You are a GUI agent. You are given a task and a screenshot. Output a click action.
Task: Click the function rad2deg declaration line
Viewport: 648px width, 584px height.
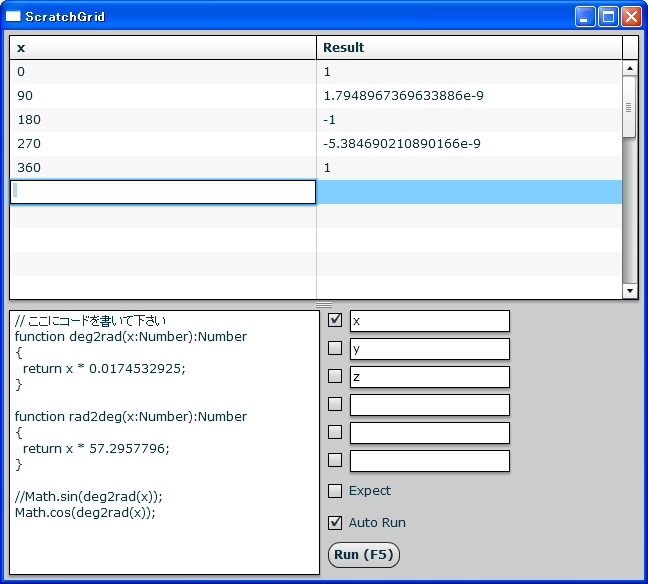[x=131, y=416]
